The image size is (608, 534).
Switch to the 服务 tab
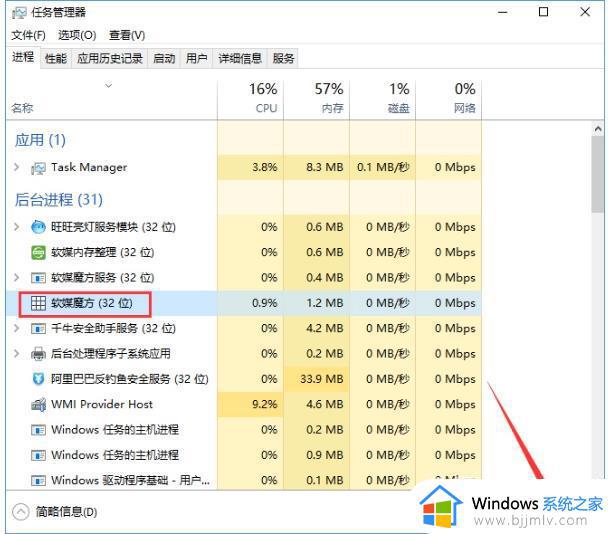tap(283, 59)
